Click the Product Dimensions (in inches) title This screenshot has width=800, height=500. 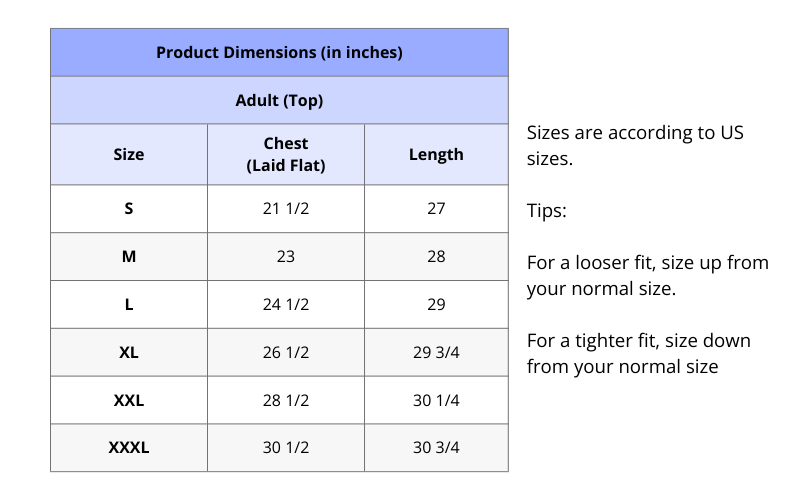[x=279, y=52]
